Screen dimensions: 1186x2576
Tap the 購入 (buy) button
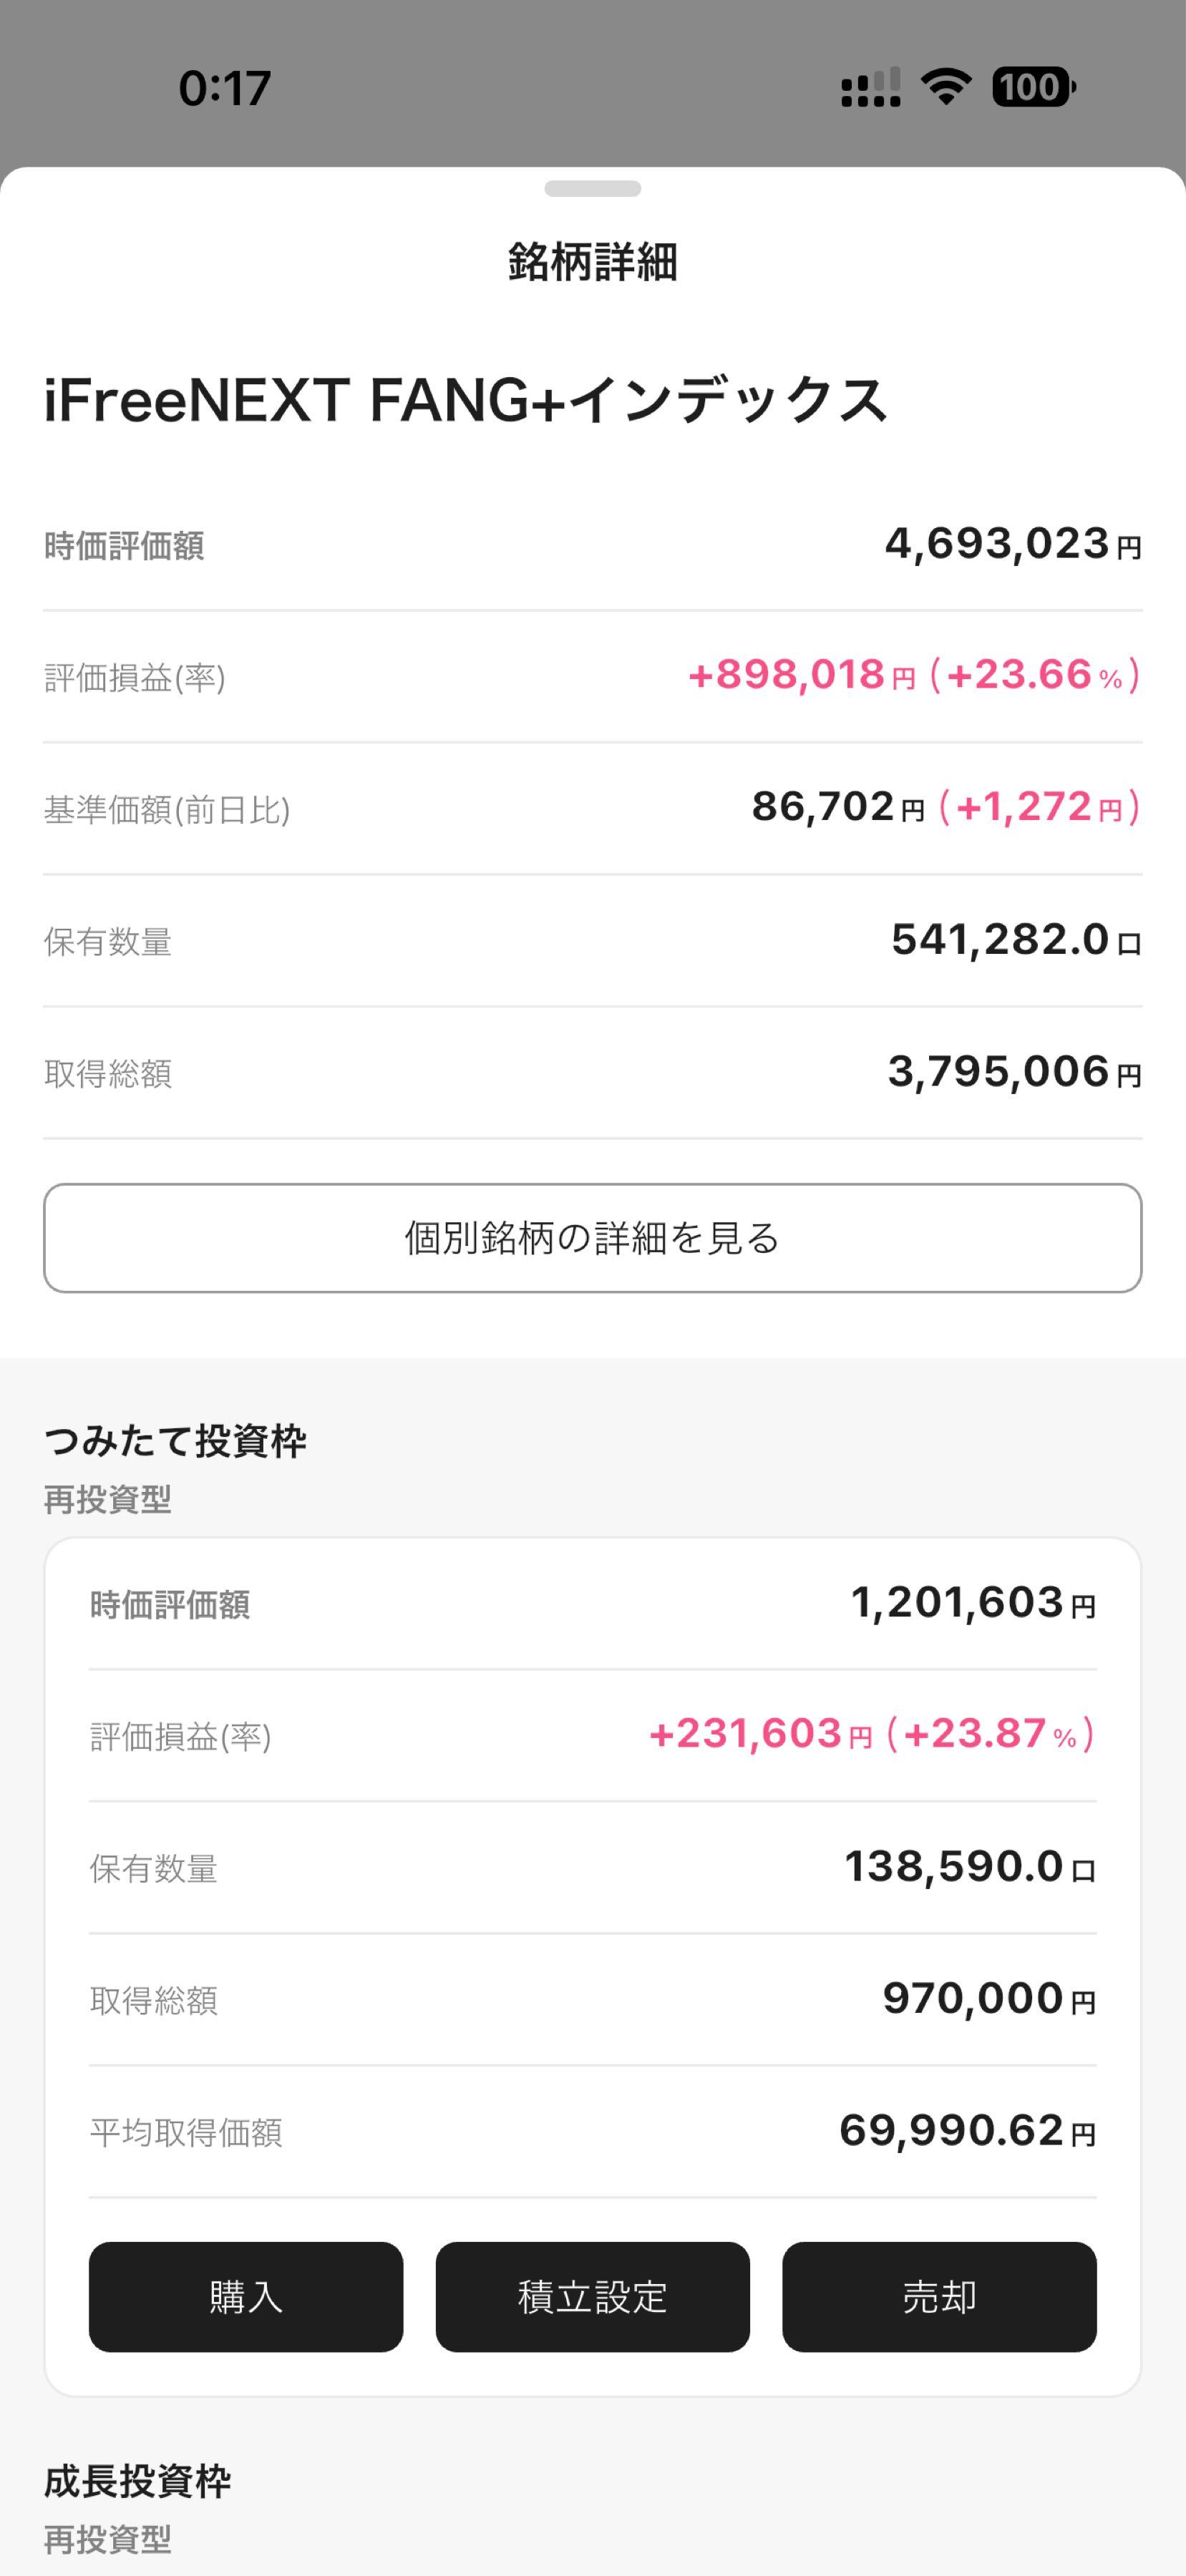(x=246, y=2297)
